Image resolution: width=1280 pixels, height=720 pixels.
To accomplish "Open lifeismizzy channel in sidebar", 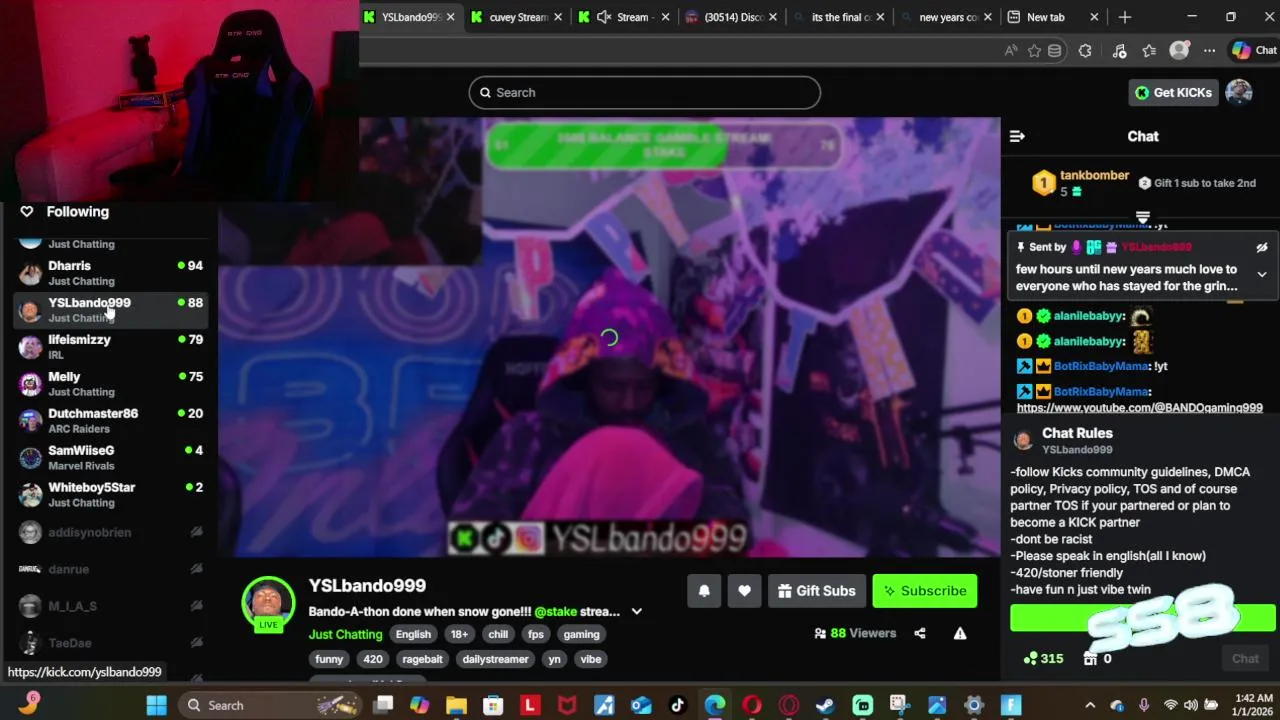I will [x=110, y=347].
